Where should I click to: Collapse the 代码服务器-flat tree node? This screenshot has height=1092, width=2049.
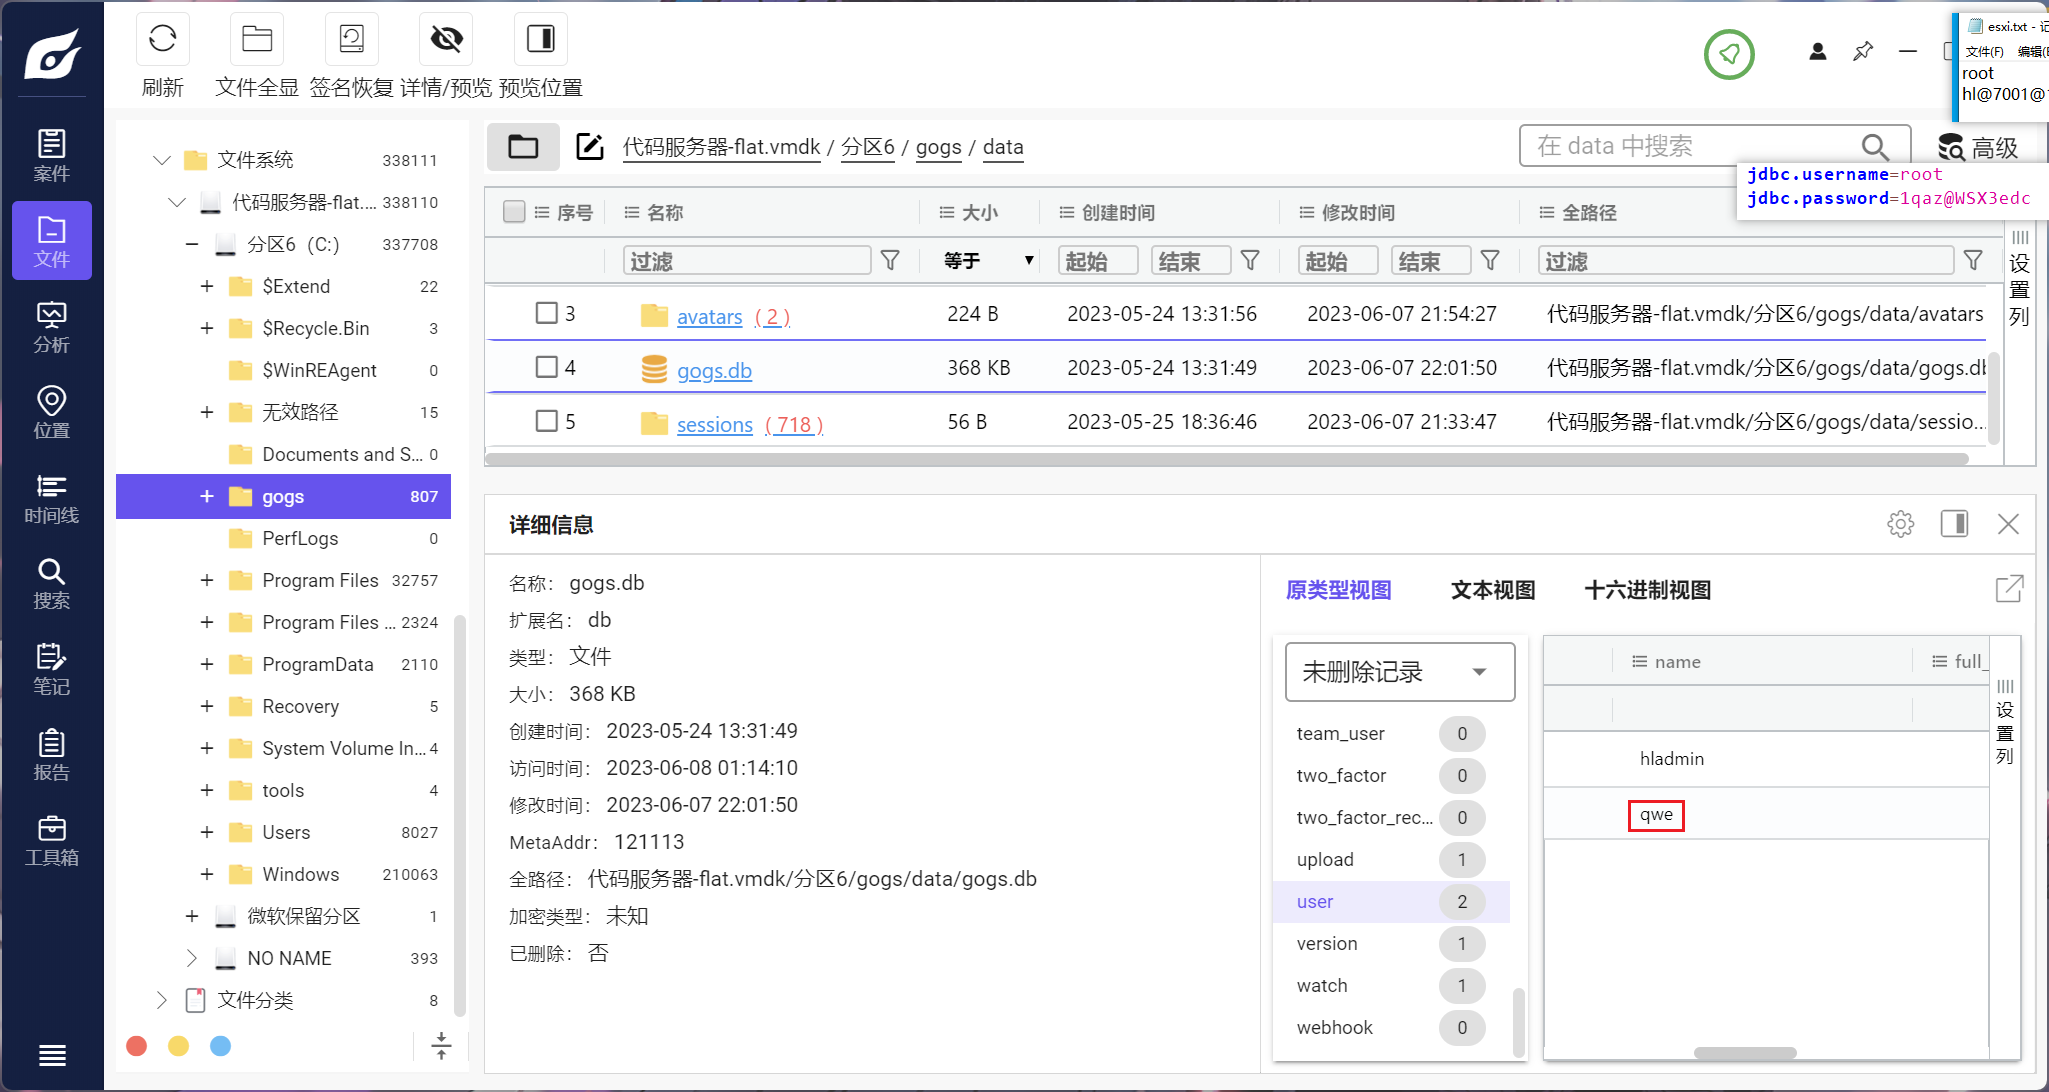tap(177, 202)
